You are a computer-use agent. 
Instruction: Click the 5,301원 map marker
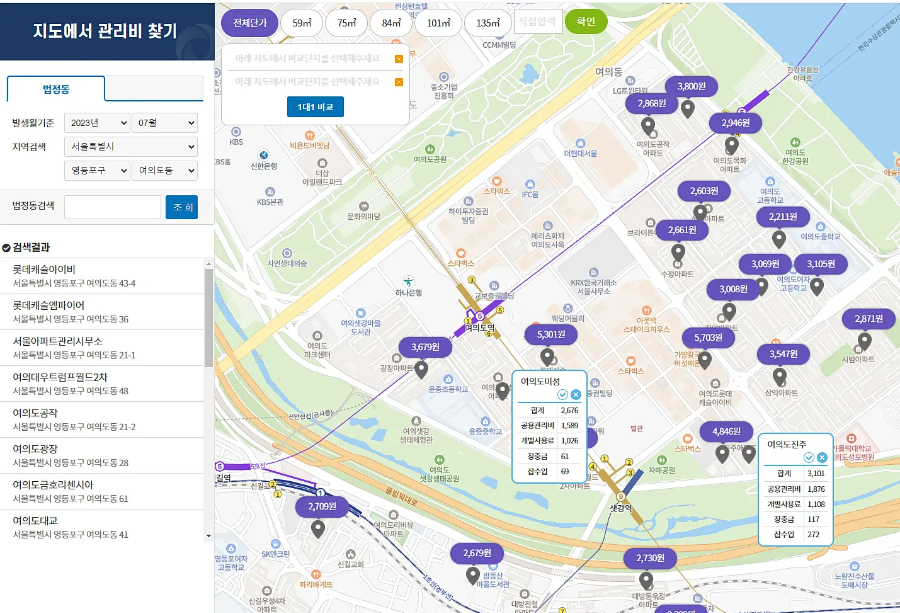[x=551, y=335]
